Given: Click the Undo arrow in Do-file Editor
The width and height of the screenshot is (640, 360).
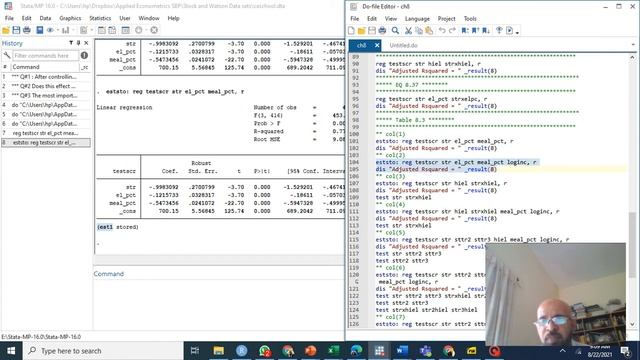Looking at the screenshot, I should click(x=442, y=31).
